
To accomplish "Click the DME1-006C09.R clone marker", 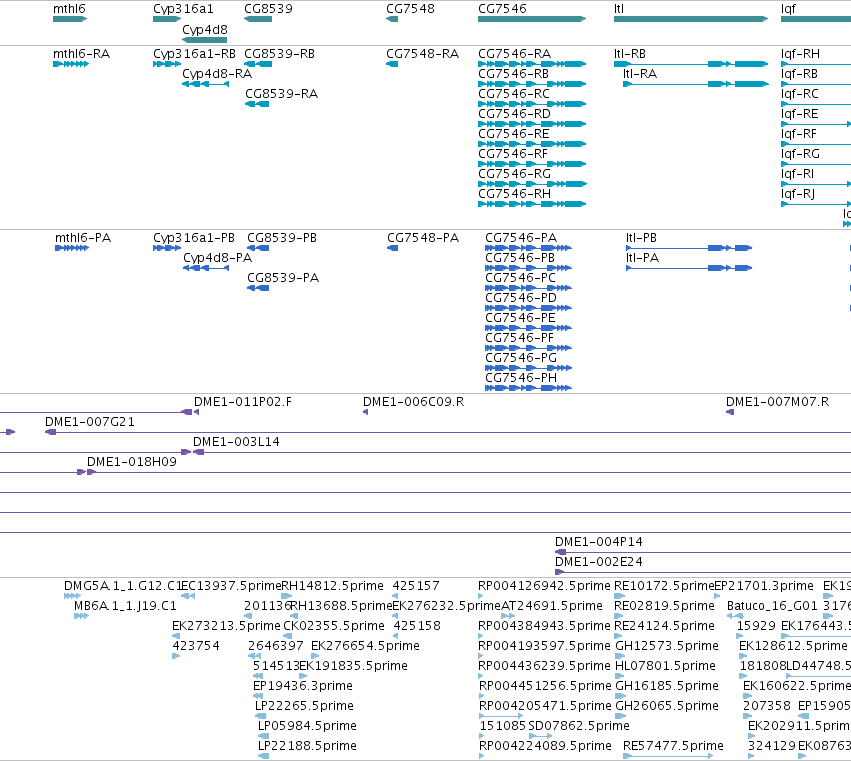I will pyautogui.click(x=365, y=413).
